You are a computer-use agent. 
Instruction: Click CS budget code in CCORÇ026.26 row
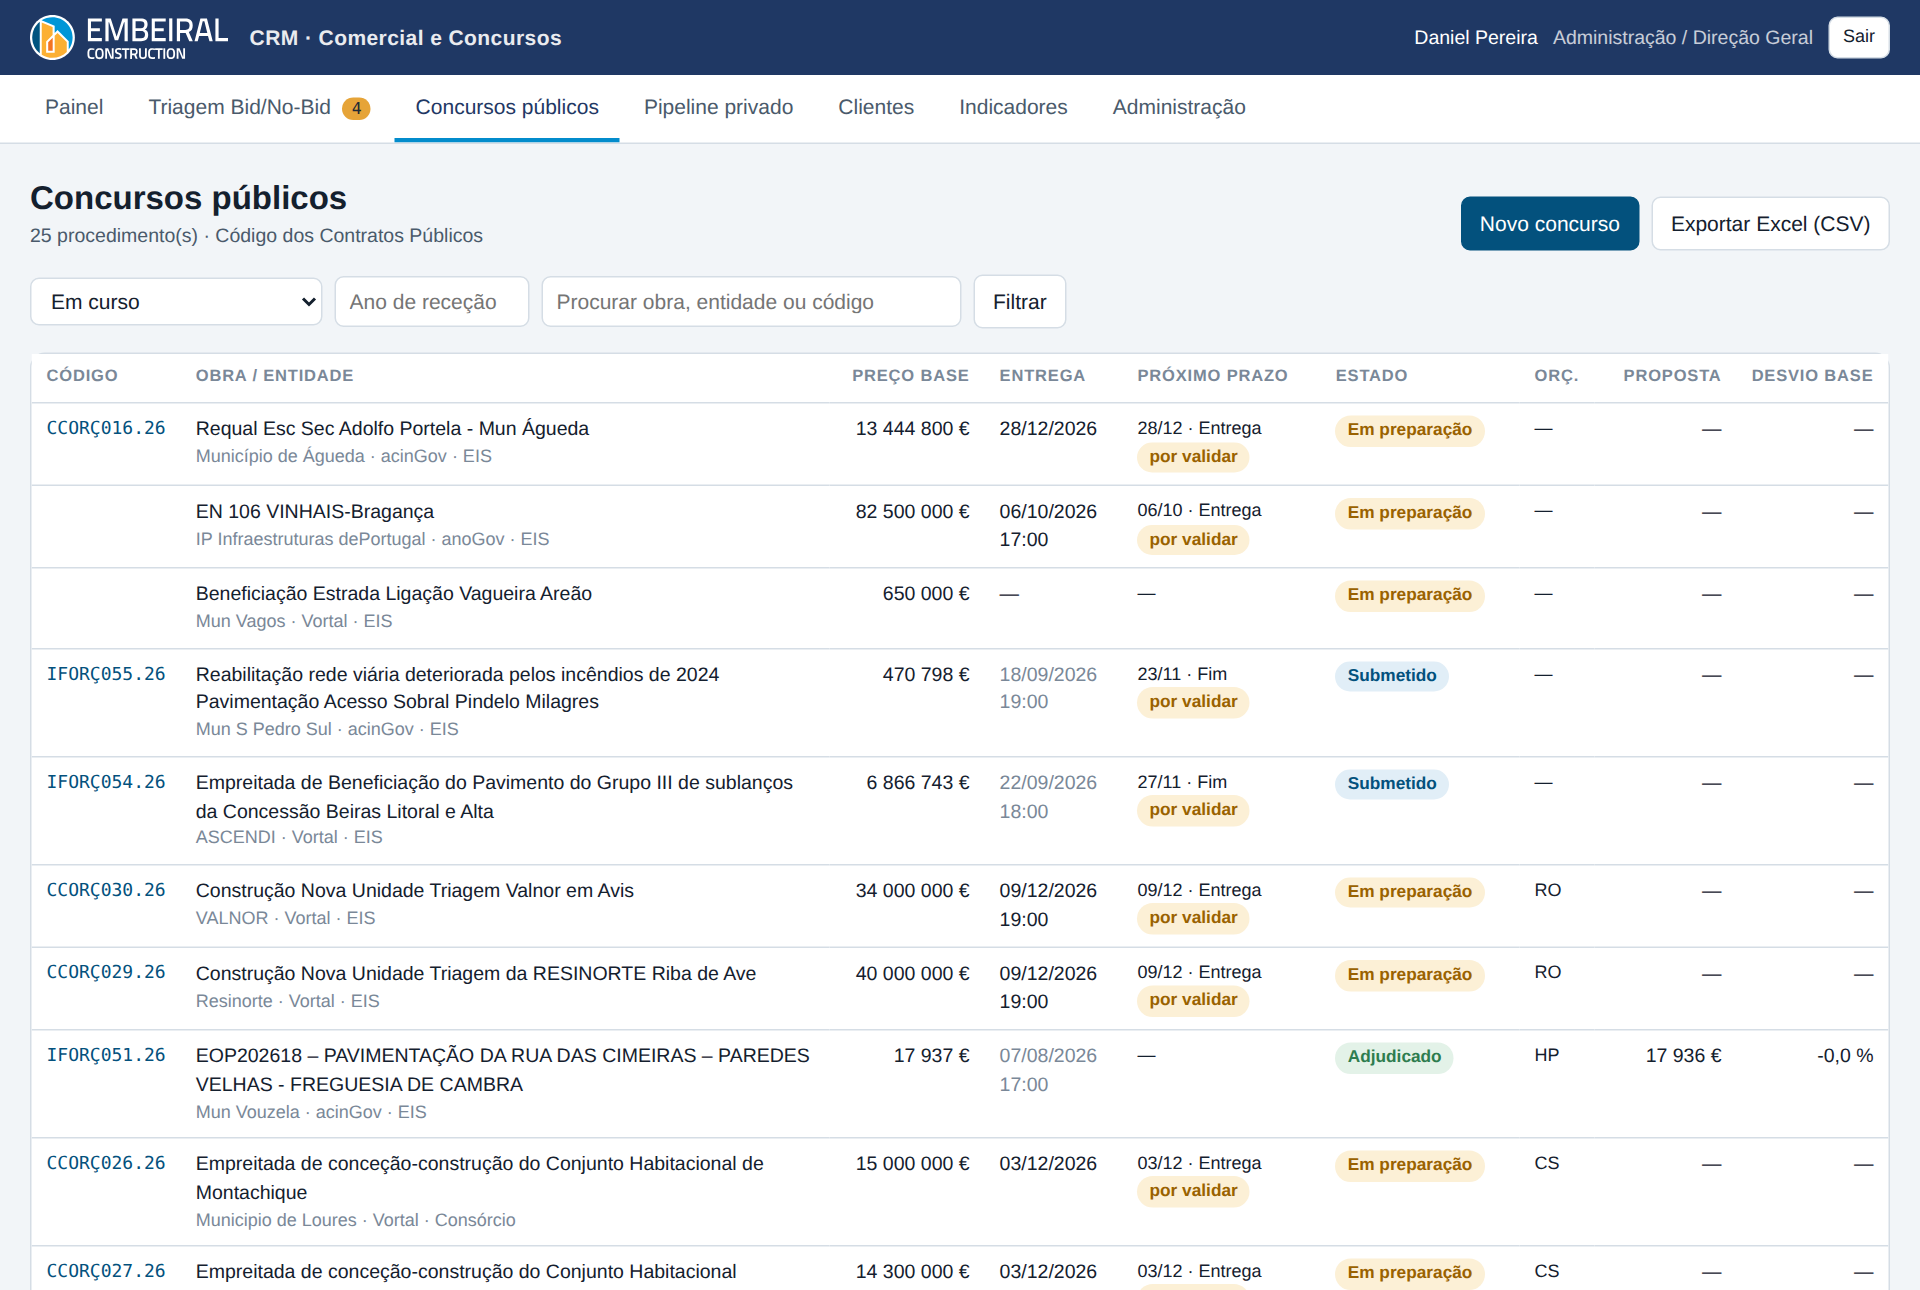(x=1546, y=1163)
